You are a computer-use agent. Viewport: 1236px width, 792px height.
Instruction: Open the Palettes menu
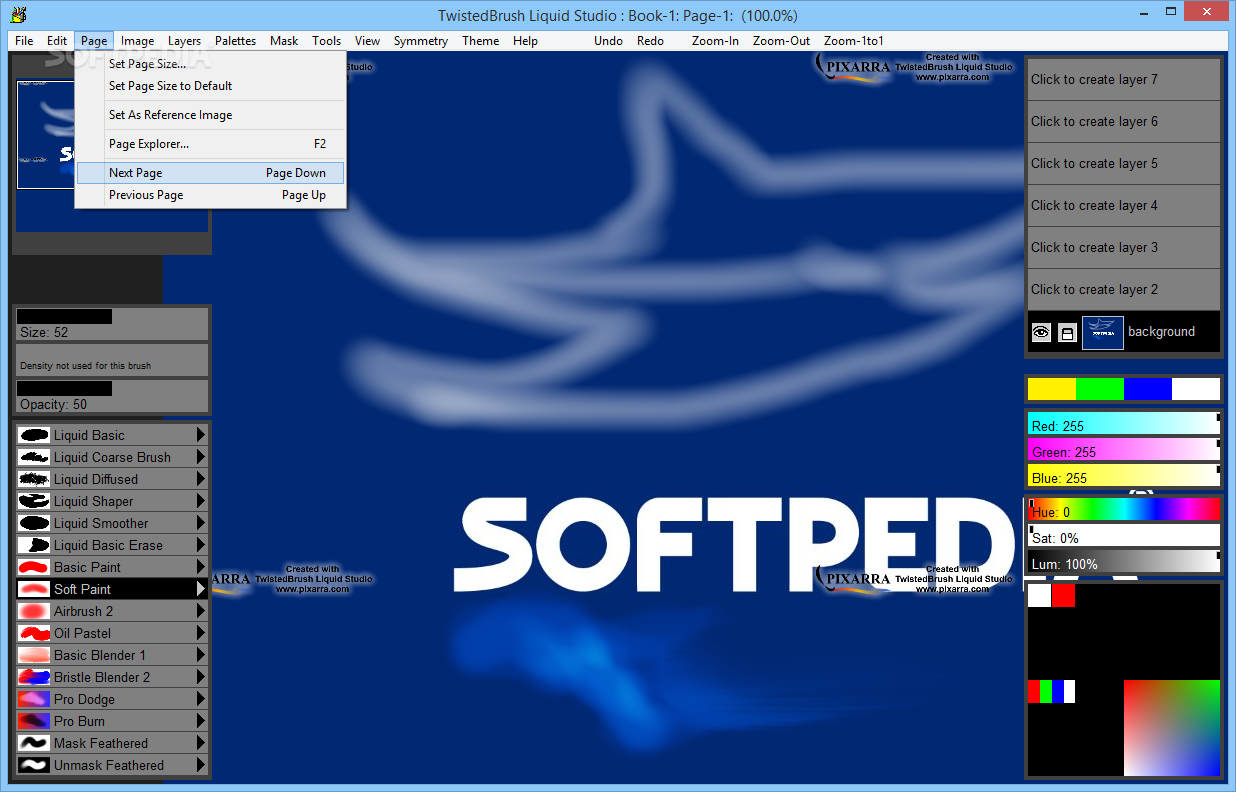point(235,41)
